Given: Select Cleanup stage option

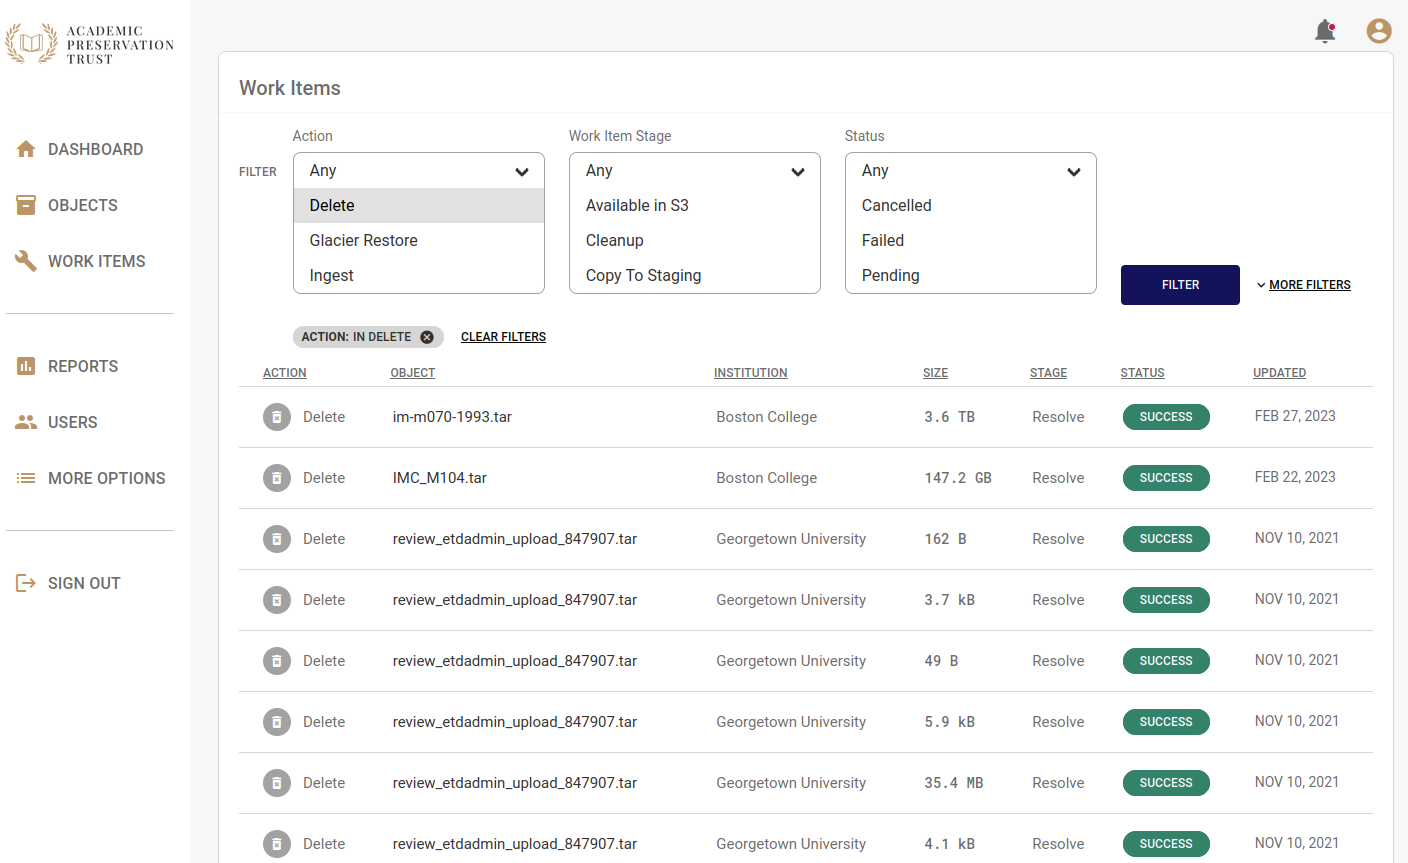Looking at the screenshot, I should 695,240.
